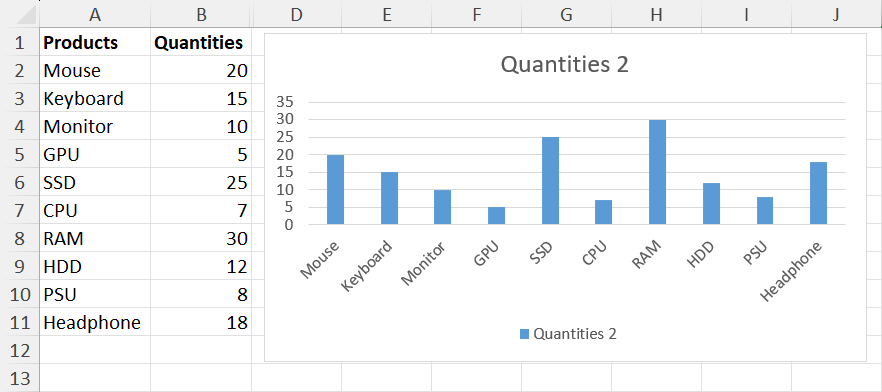The height and width of the screenshot is (392, 882).
Task: Select the CPU bar in the chart
Action: 604,212
